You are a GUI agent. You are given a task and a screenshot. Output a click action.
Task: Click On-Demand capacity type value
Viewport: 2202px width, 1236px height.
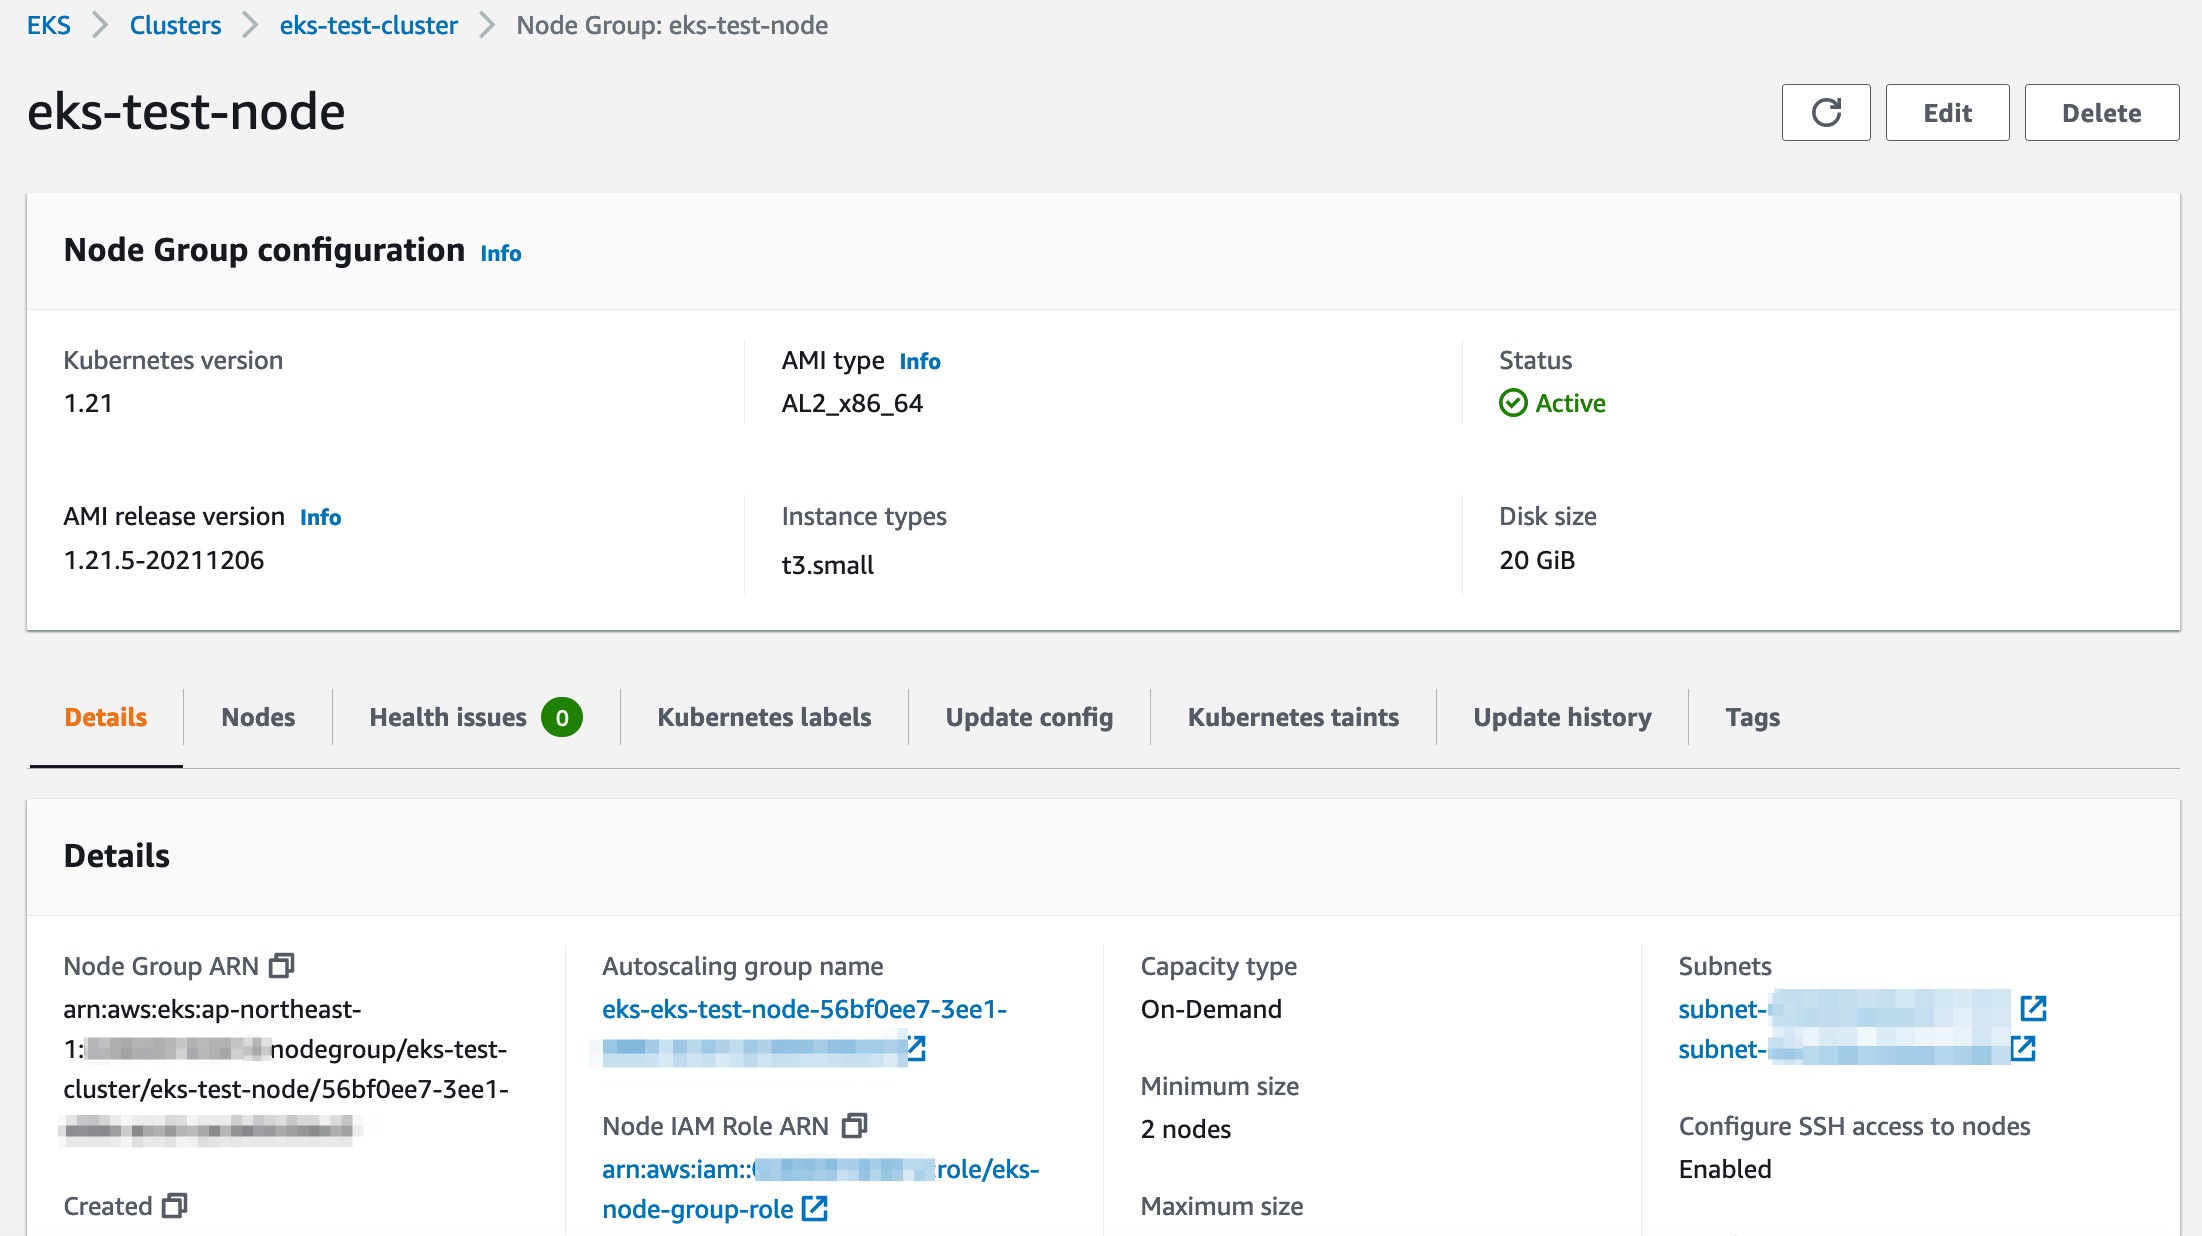pyautogui.click(x=1211, y=1009)
